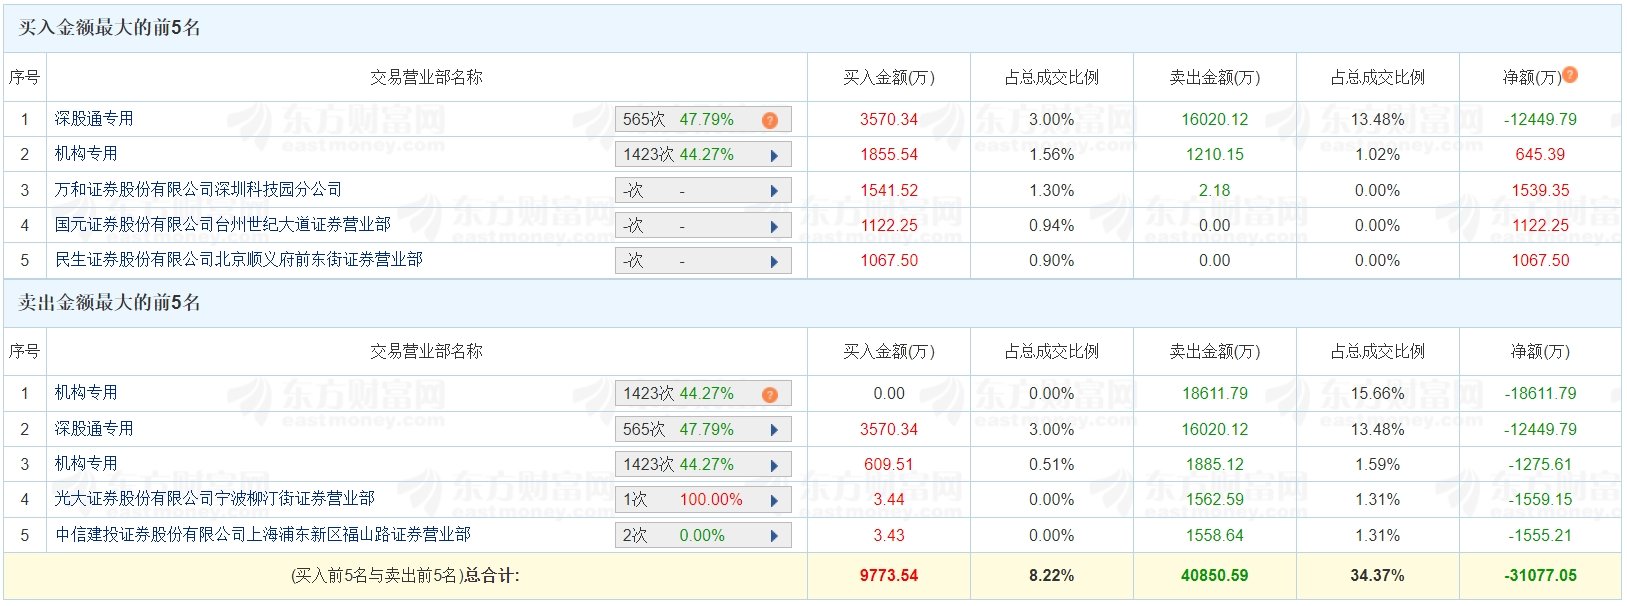Screen dimensions: 1627x606
Task: Click the net amount -1555.21
Action: (x=1541, y=536)
